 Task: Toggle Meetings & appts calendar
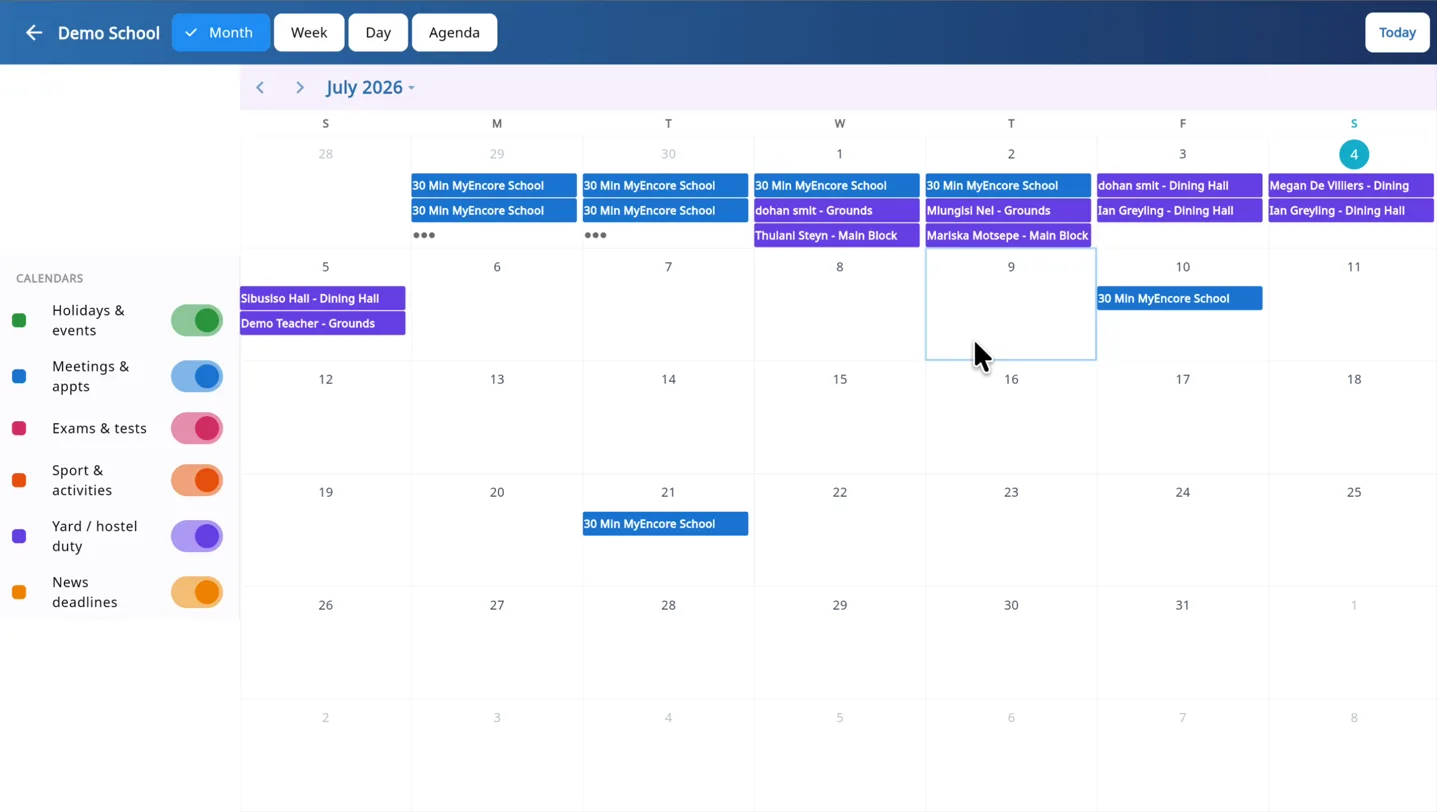click(x=197, y=377)
